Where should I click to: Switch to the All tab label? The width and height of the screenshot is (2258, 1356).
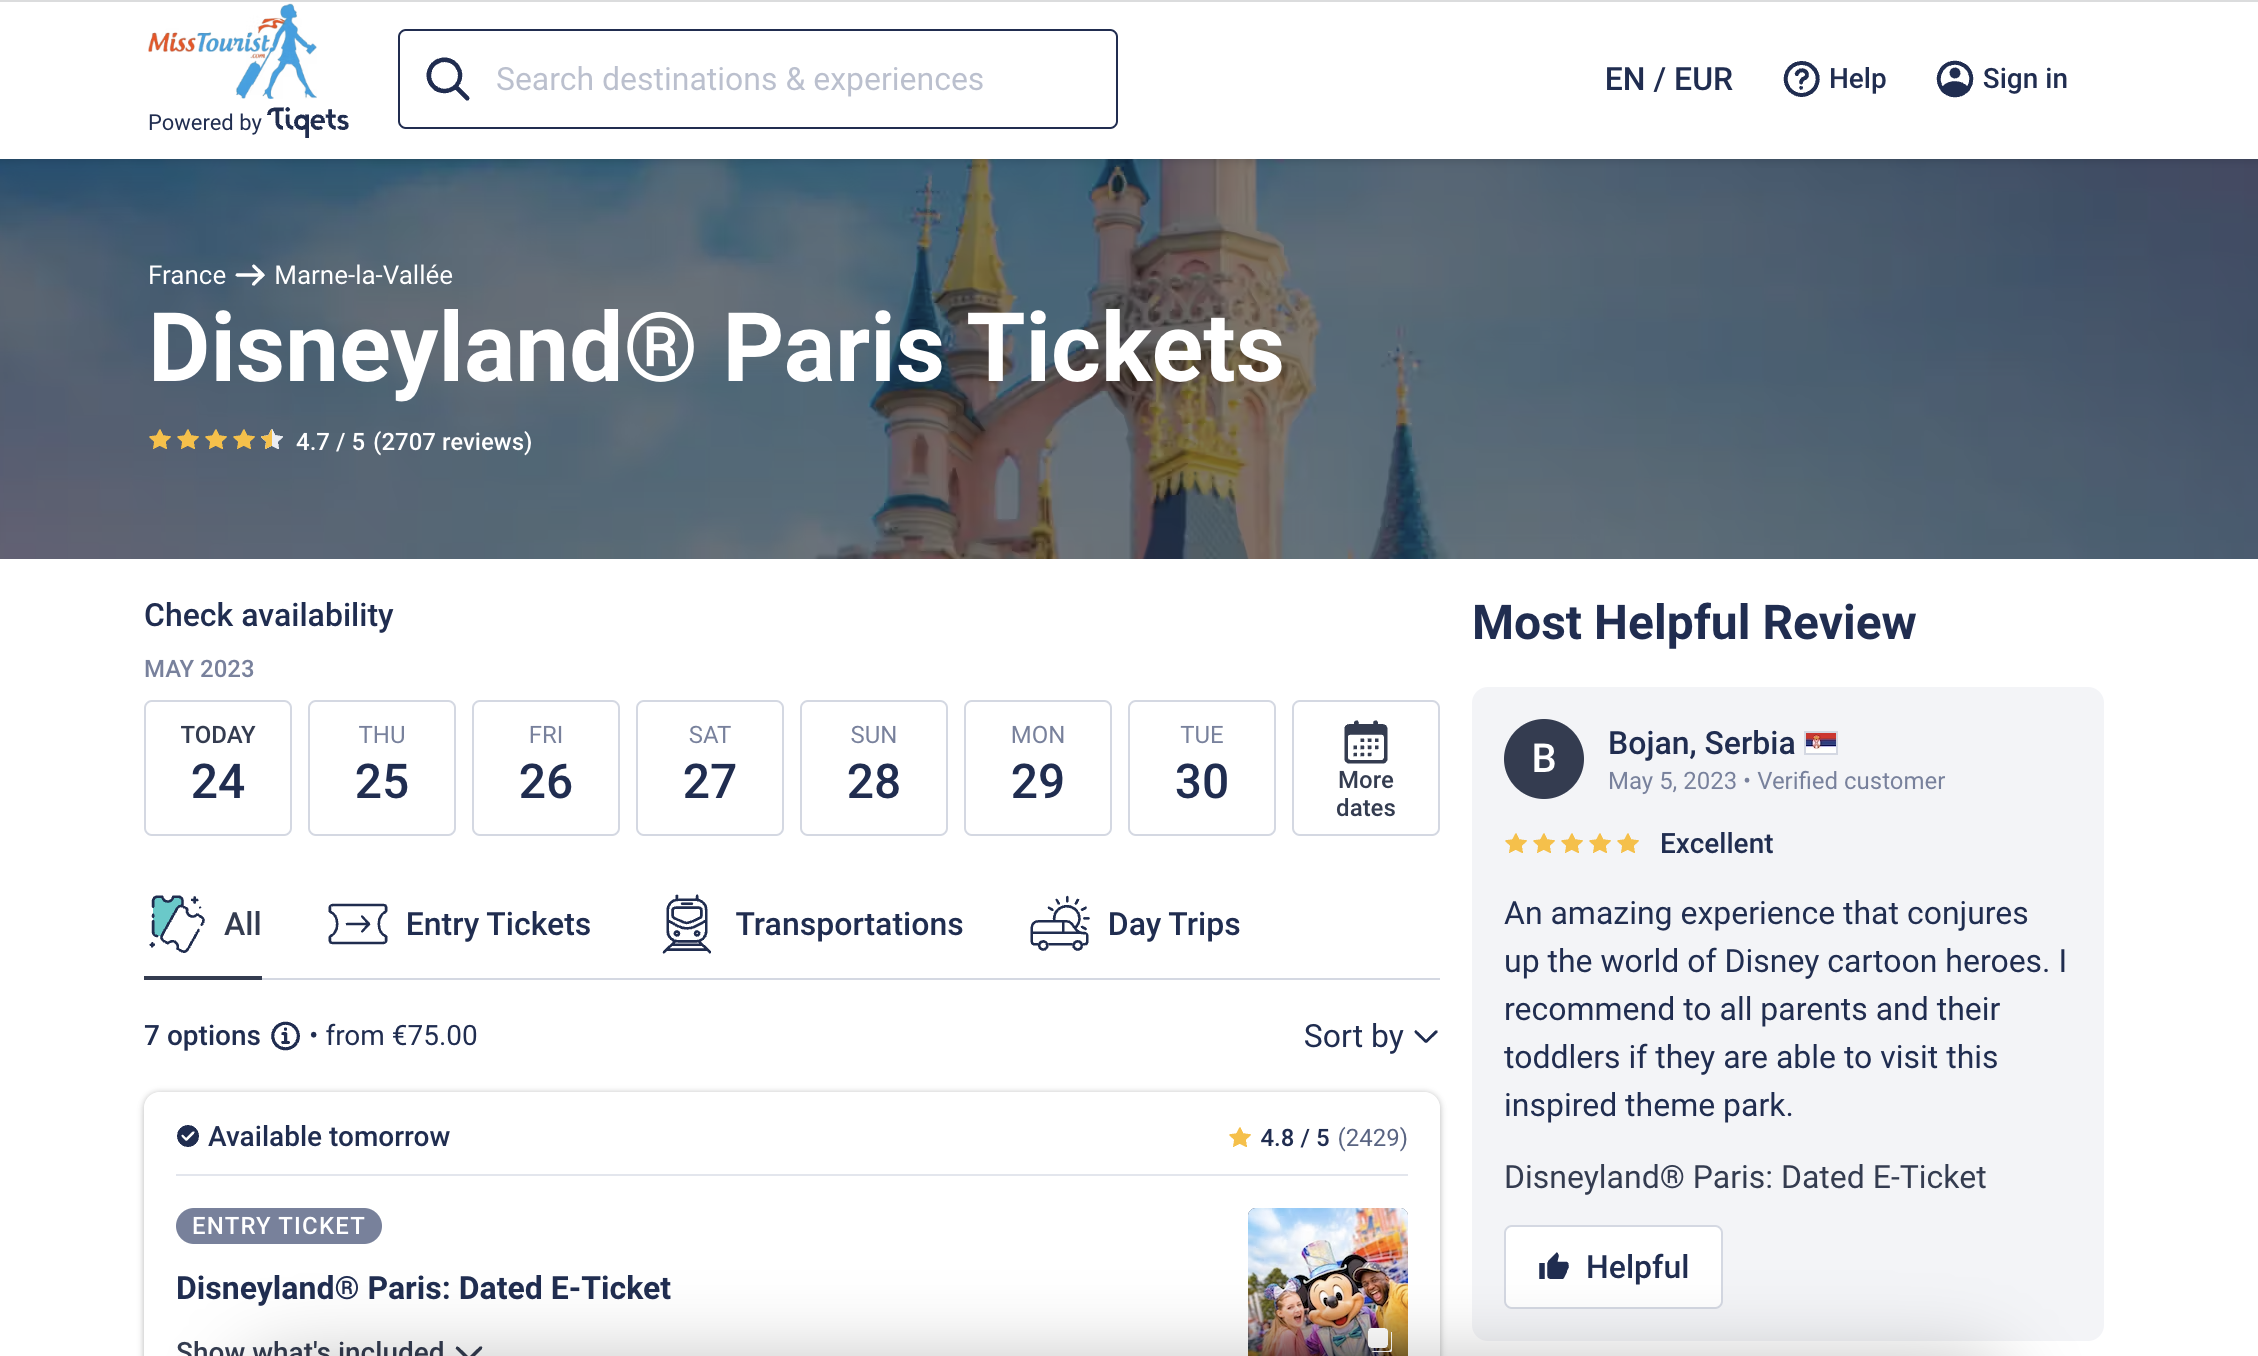coord(243,924)
